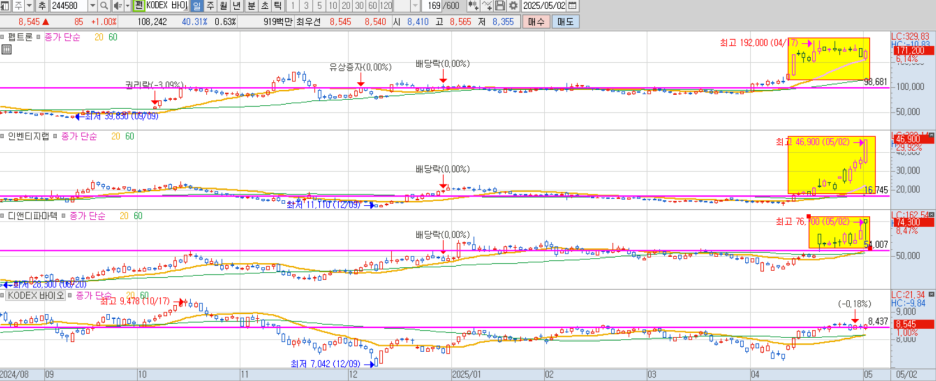Click the KODEX 바이 stock name field
Viewport: 936px width, 381px height.
pos(168,6)
